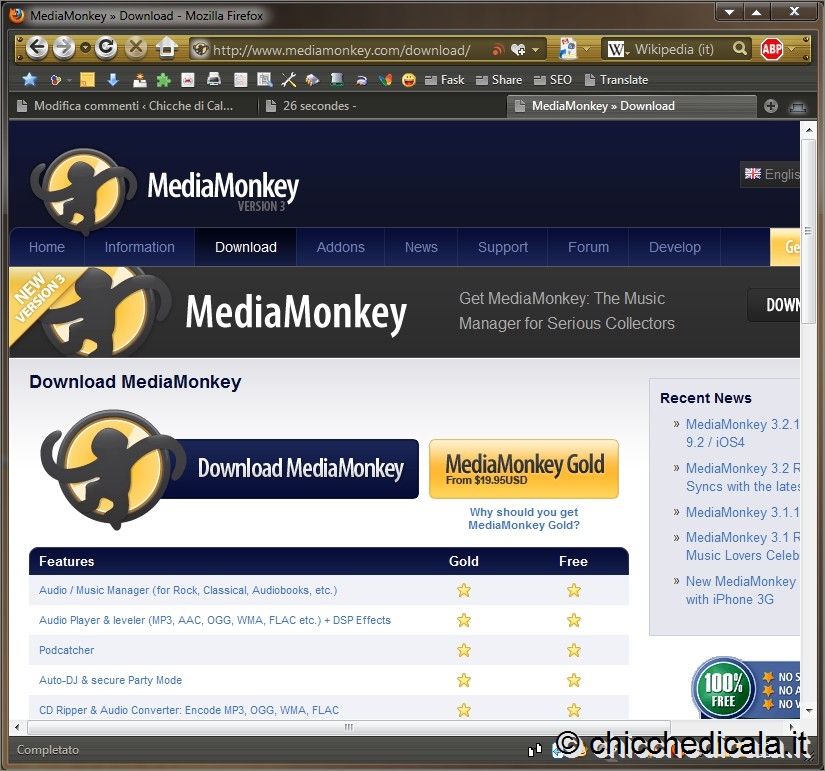
Task: Click the search magnifier icon
Action: pos(740,48)
